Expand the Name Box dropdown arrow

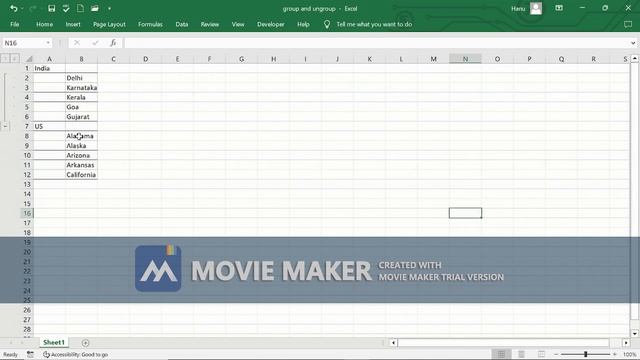tap(48, 43)
